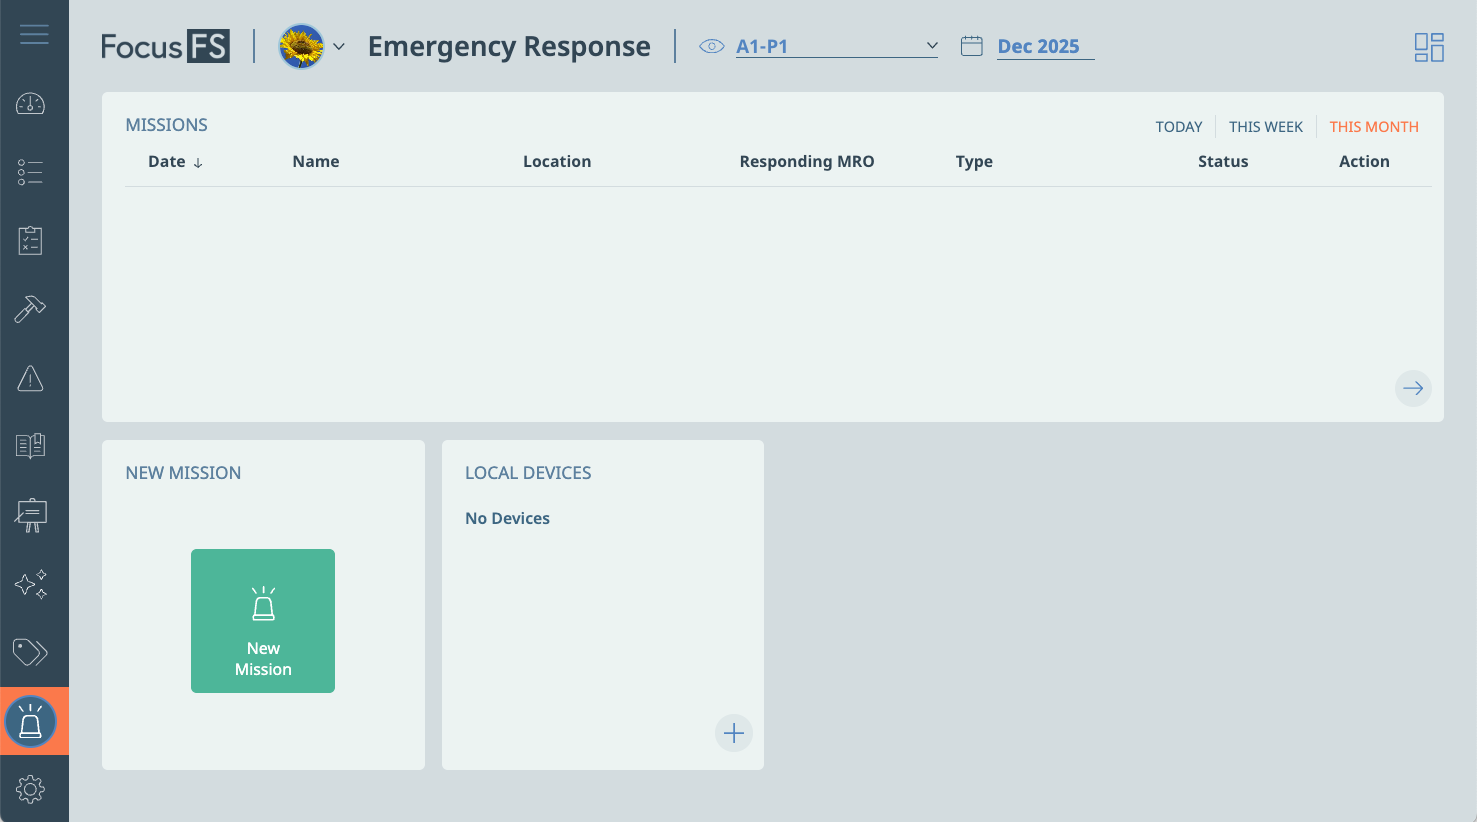Open the presentation board icon in sidebar
This screenshot has height=822, width=1477.
[x=30, y=515]
